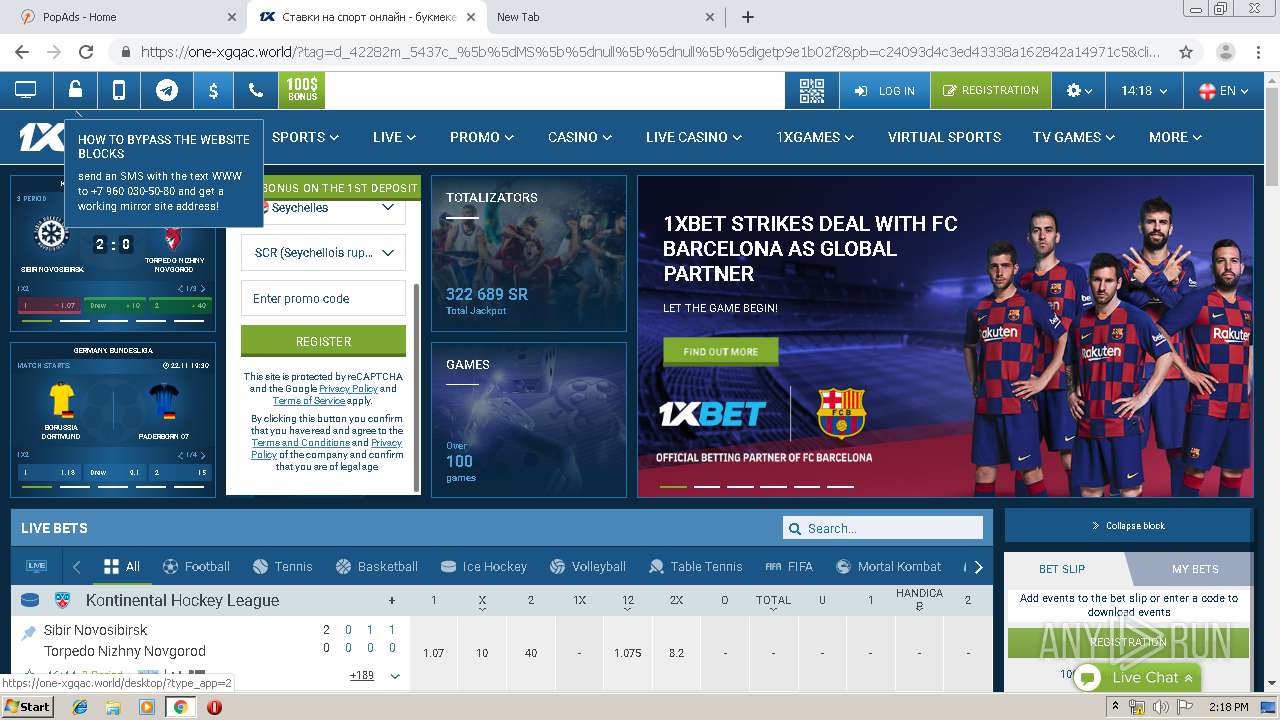Select the second banner slide indicator
The width and height of the screenshot is (1280, 720).
[x=706, y=486]
